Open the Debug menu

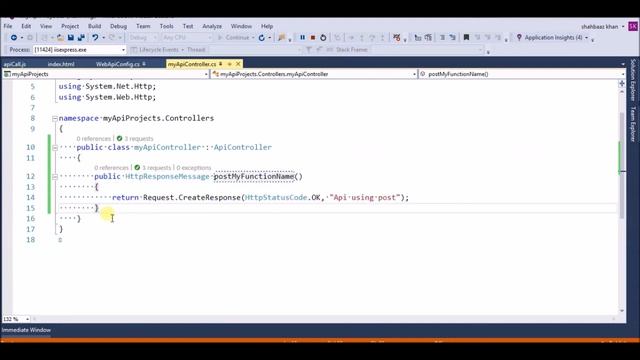point(118,26)
